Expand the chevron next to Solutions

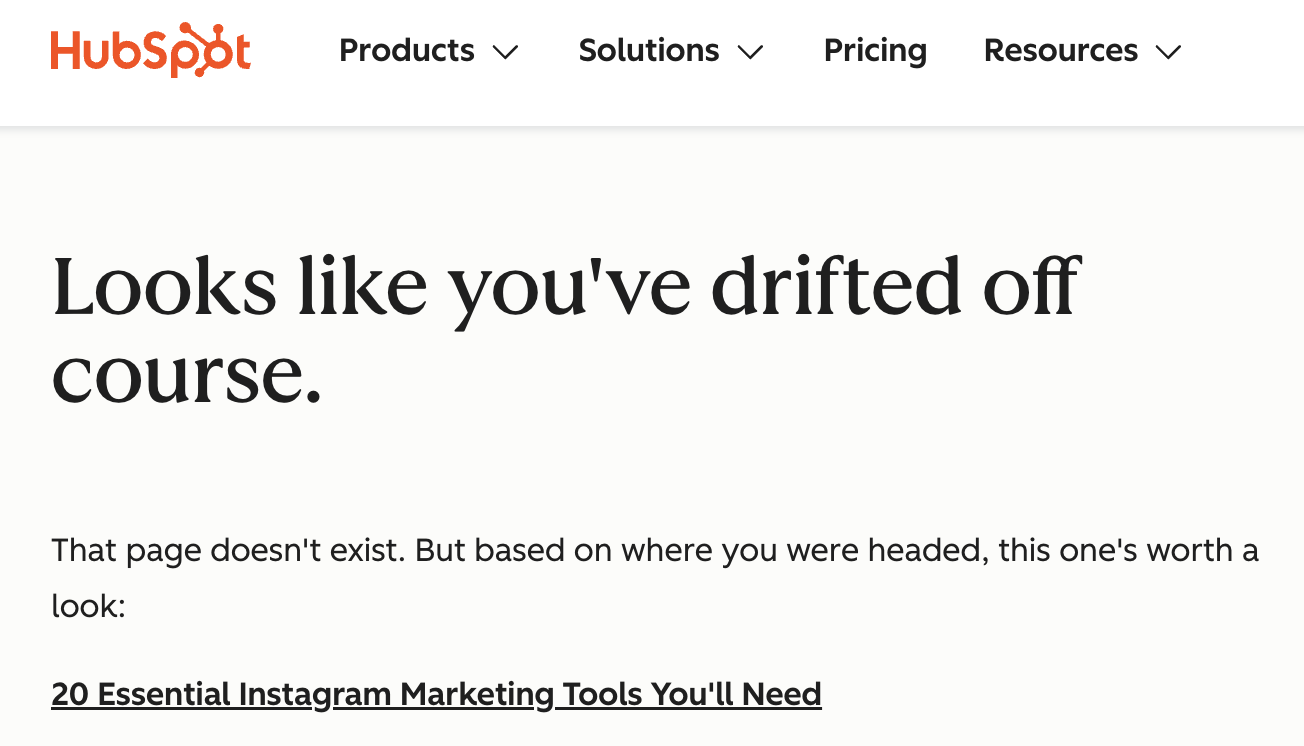pos(750,52)
